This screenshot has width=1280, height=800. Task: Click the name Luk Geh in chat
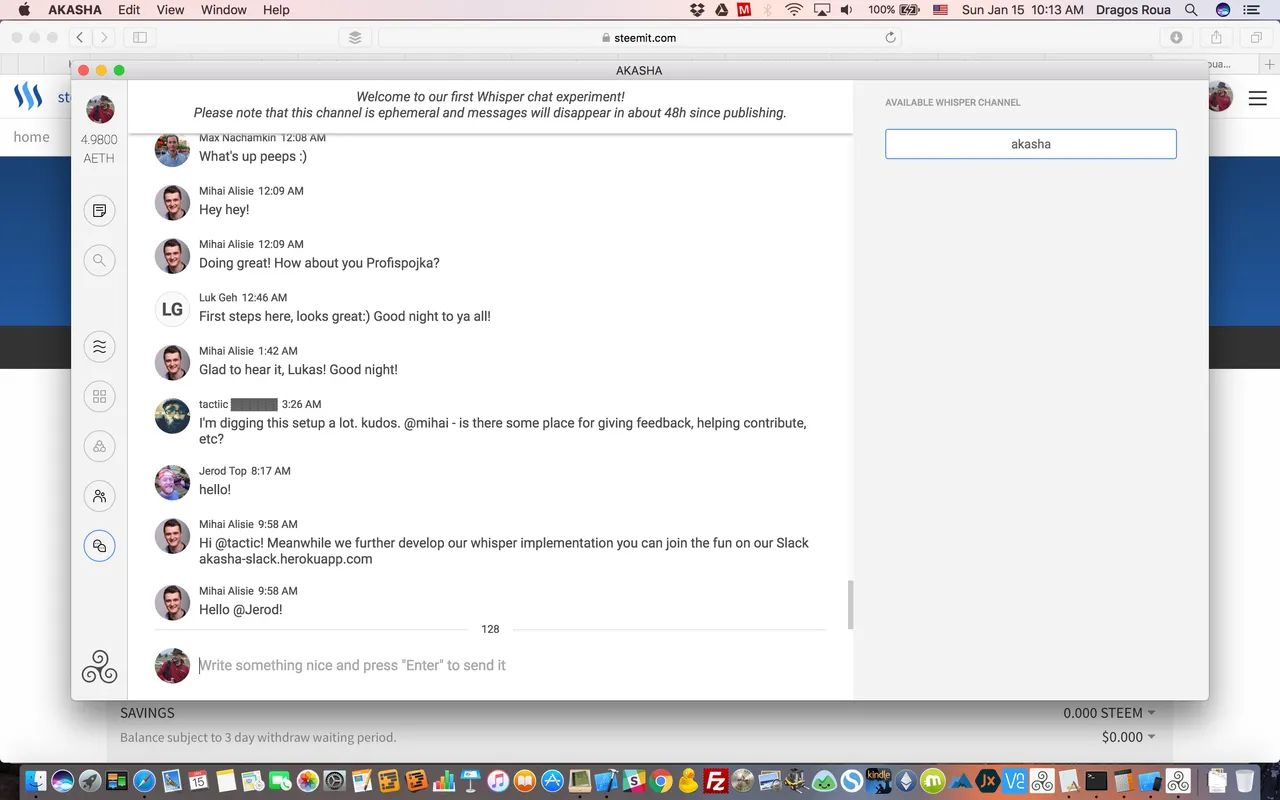(218, 298)
